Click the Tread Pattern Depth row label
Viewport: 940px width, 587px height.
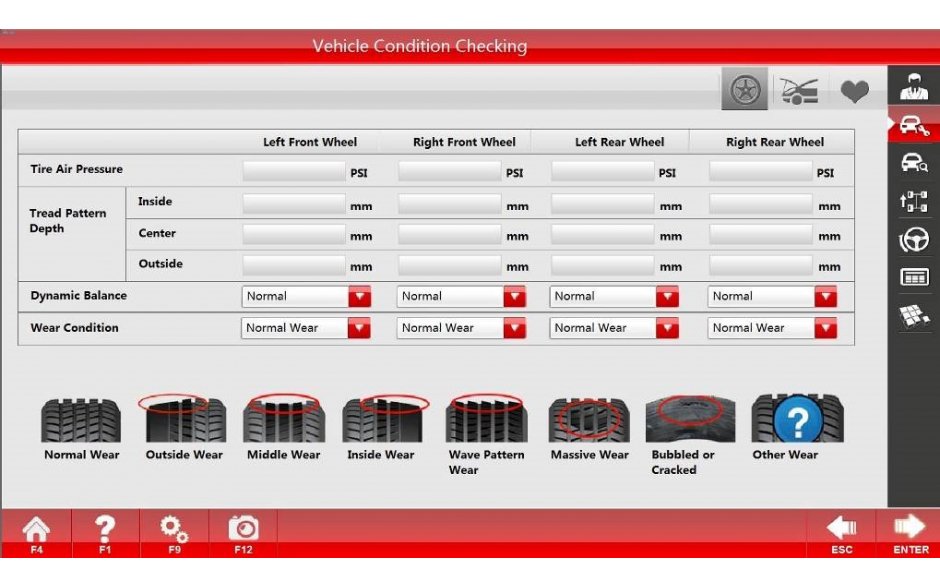68,221
